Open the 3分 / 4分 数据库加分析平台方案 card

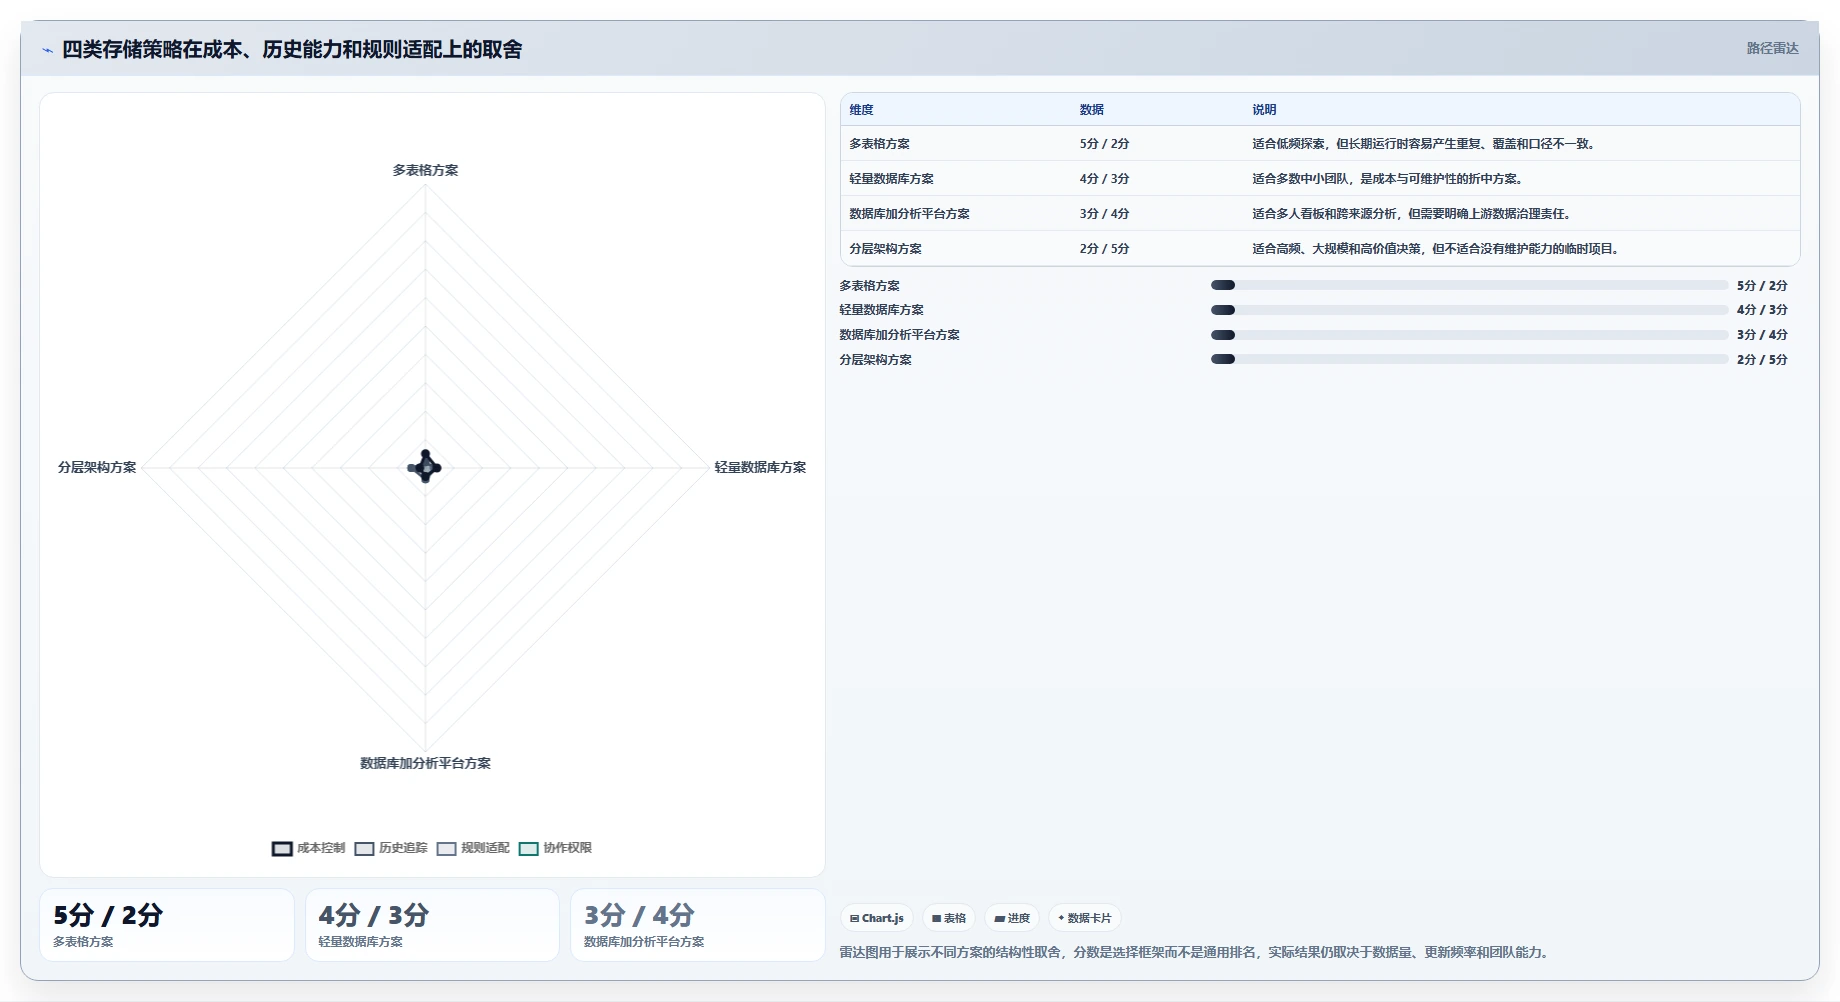tap(698, 925)
